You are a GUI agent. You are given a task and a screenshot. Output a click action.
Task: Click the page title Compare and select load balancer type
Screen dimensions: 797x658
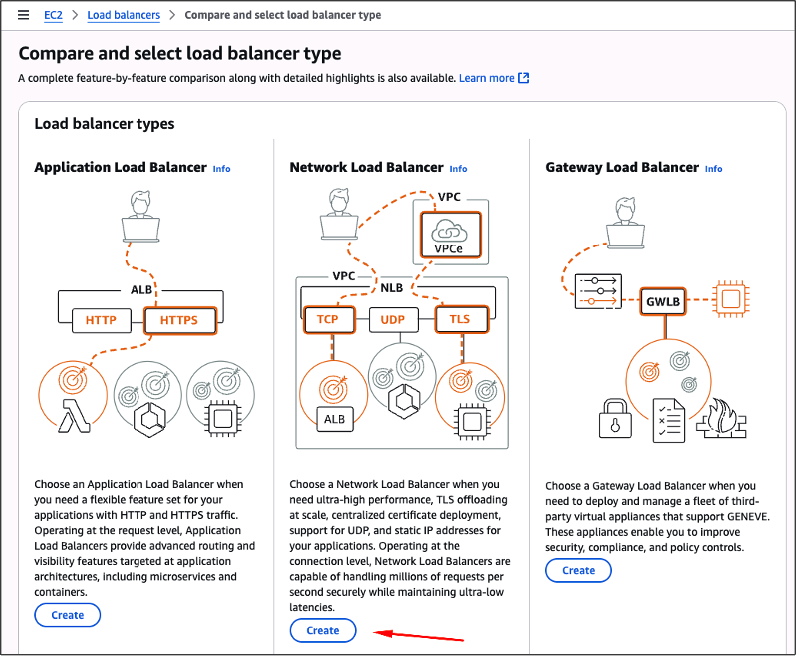point(180,53)
